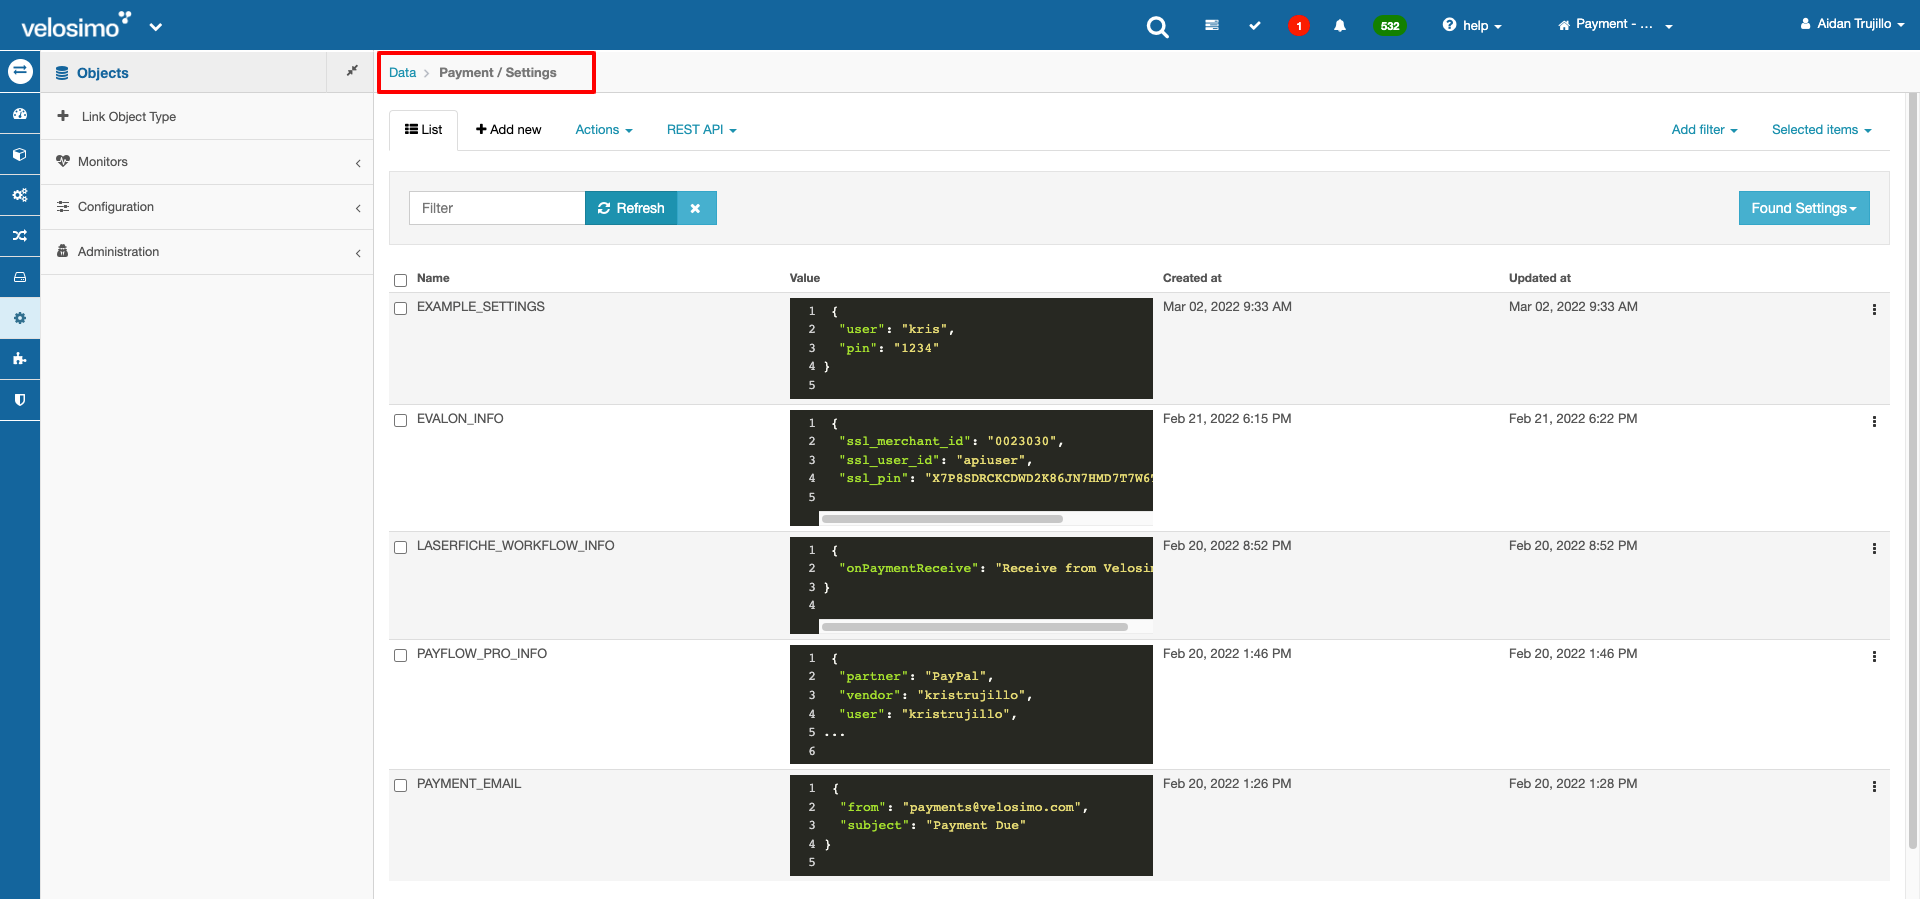The image size is (1920, 899).
Task: Click the Refresh button
Action: tap(631, 208)
